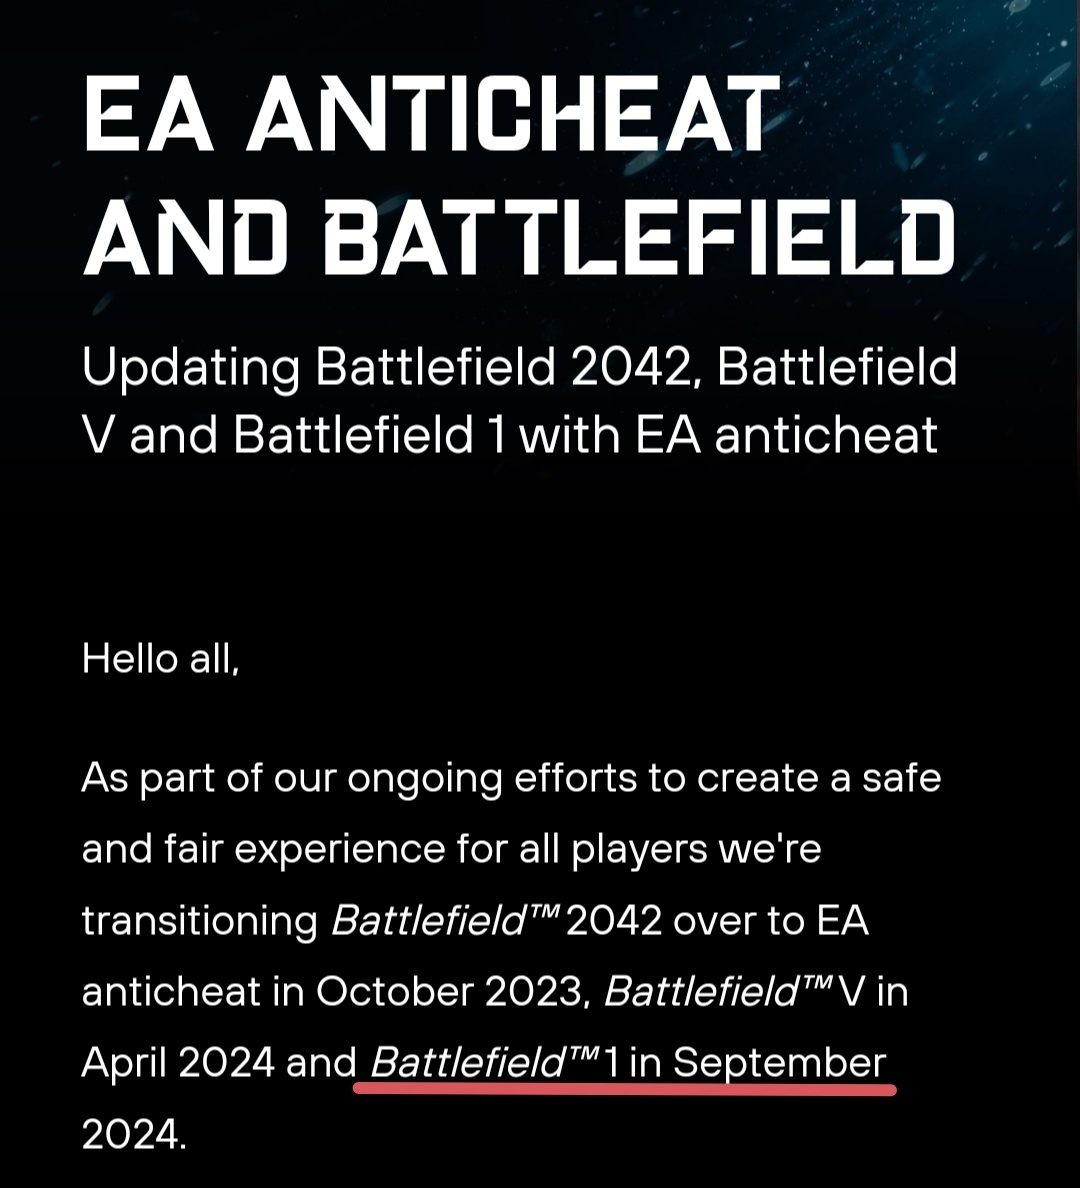The image size is (1080, 1188).
Task: Click the word "transitioning"
Action: [x=199, y=921]
